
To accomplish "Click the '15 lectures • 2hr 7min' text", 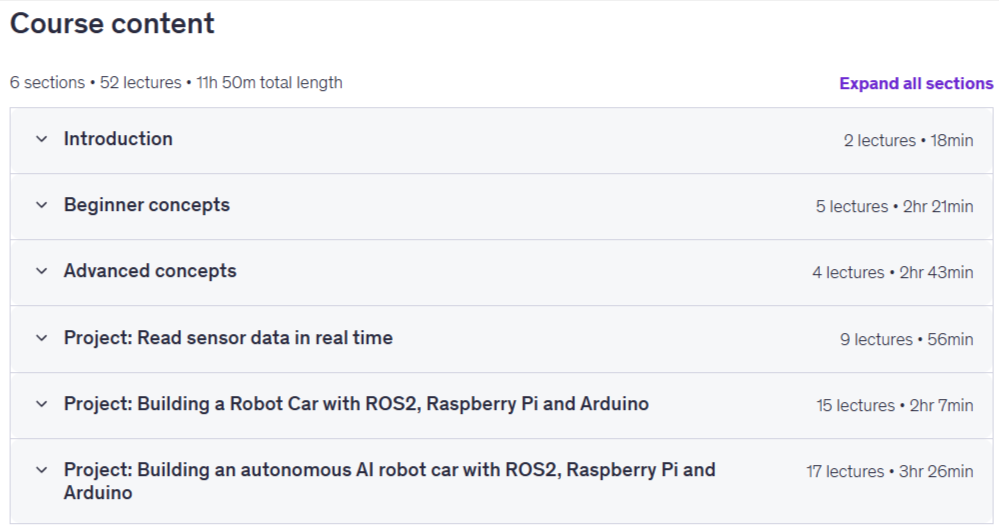I will tap(895, 406).
